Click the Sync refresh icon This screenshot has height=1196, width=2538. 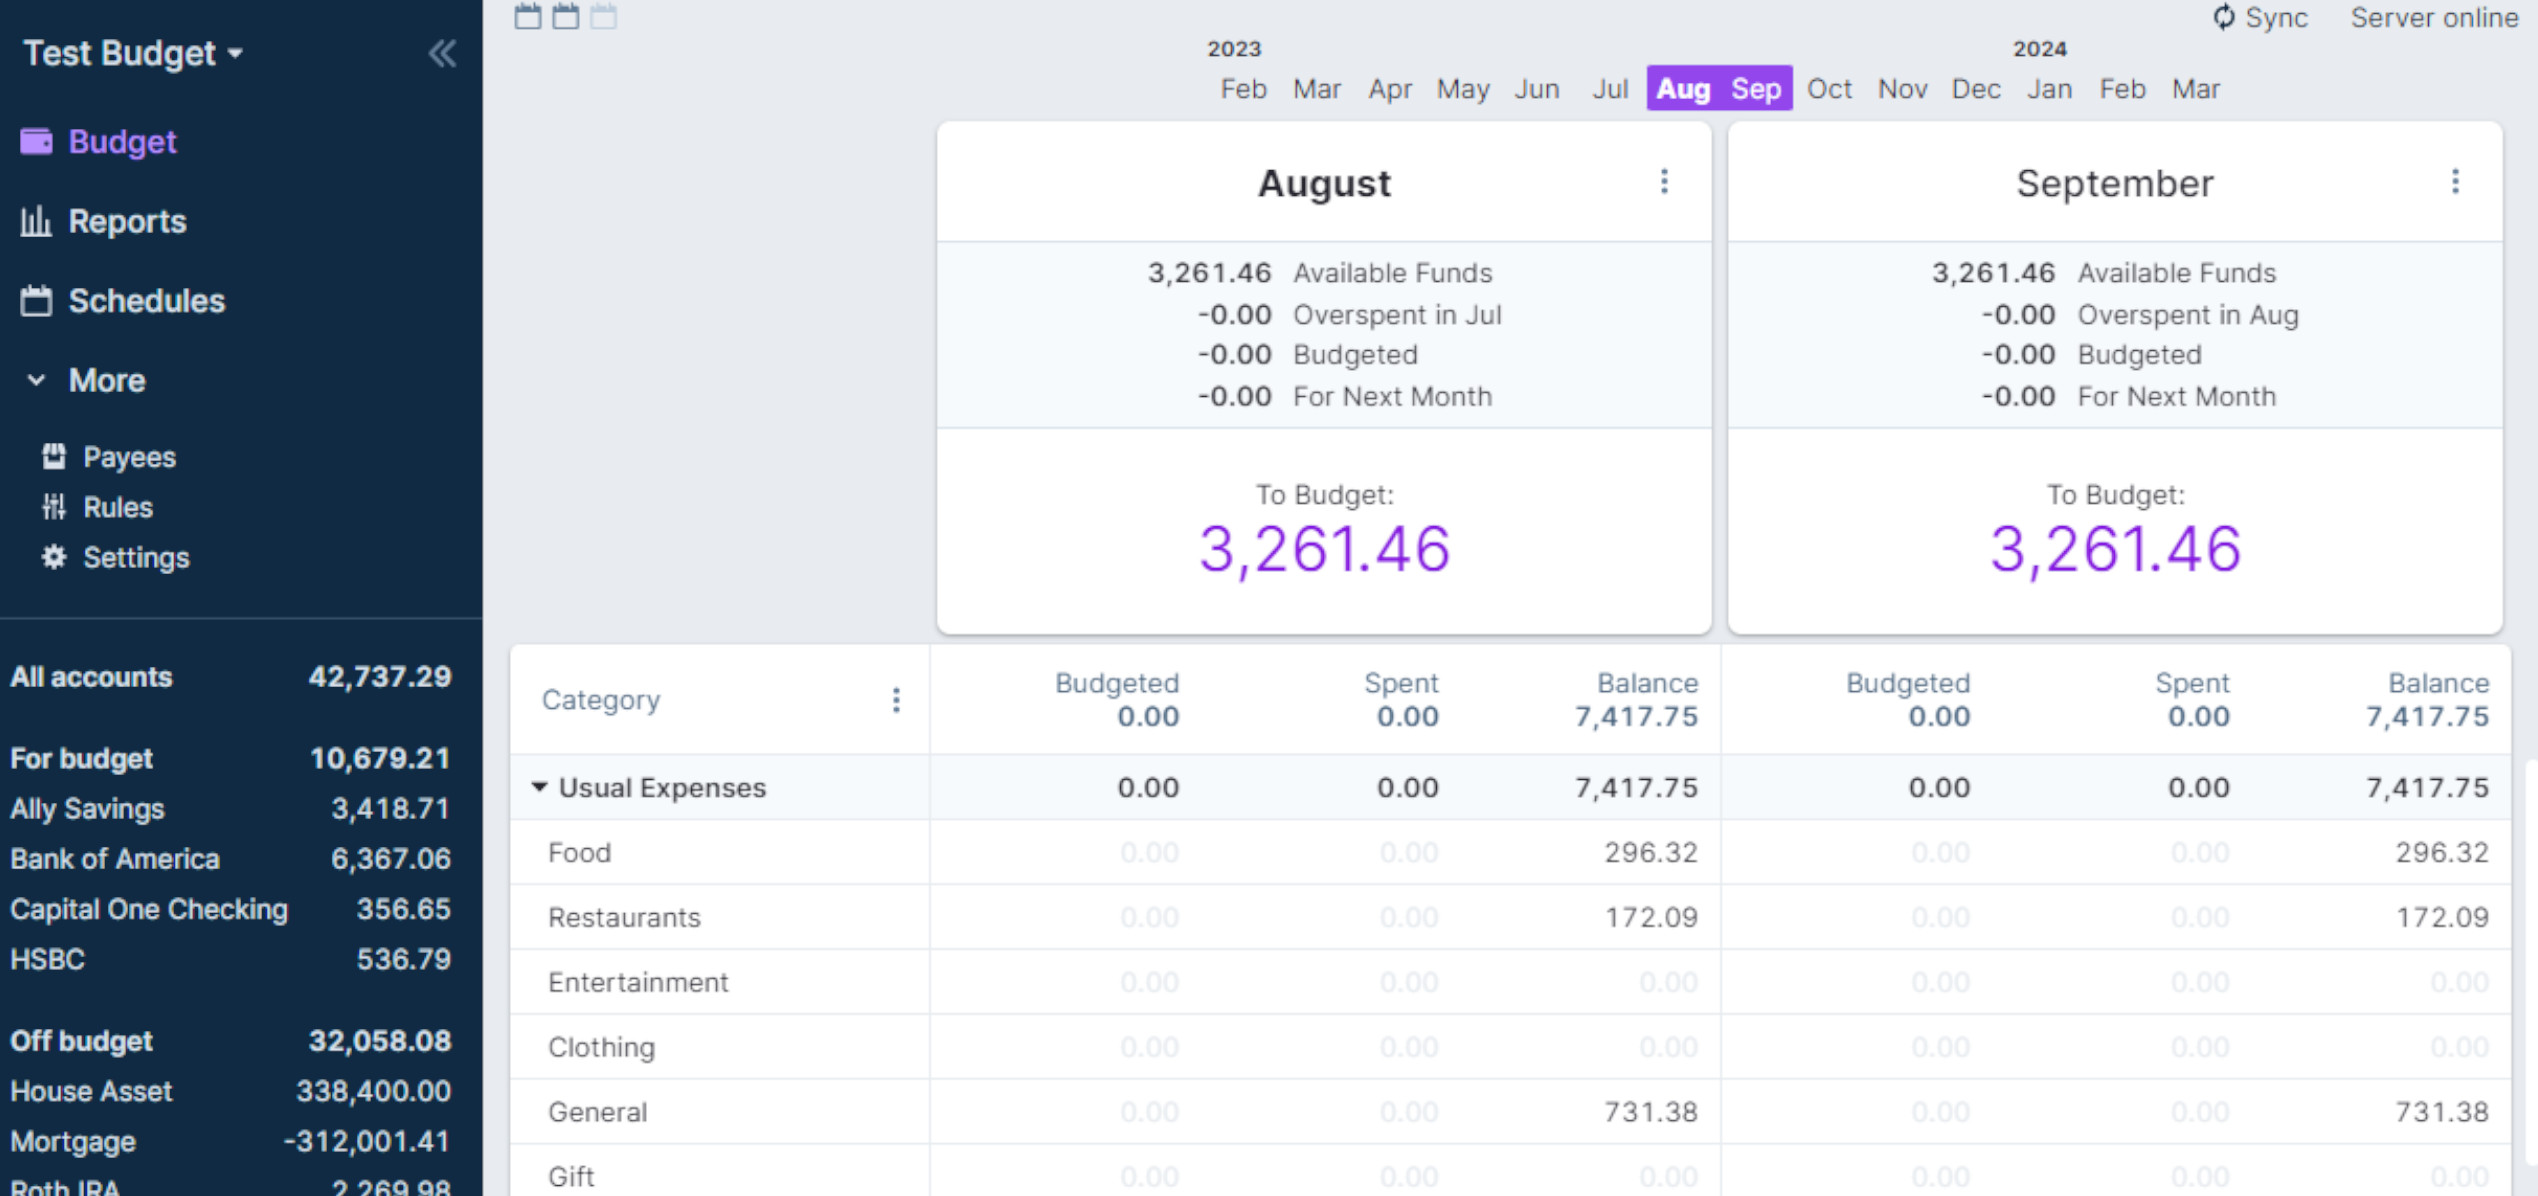pos(2222,17)
